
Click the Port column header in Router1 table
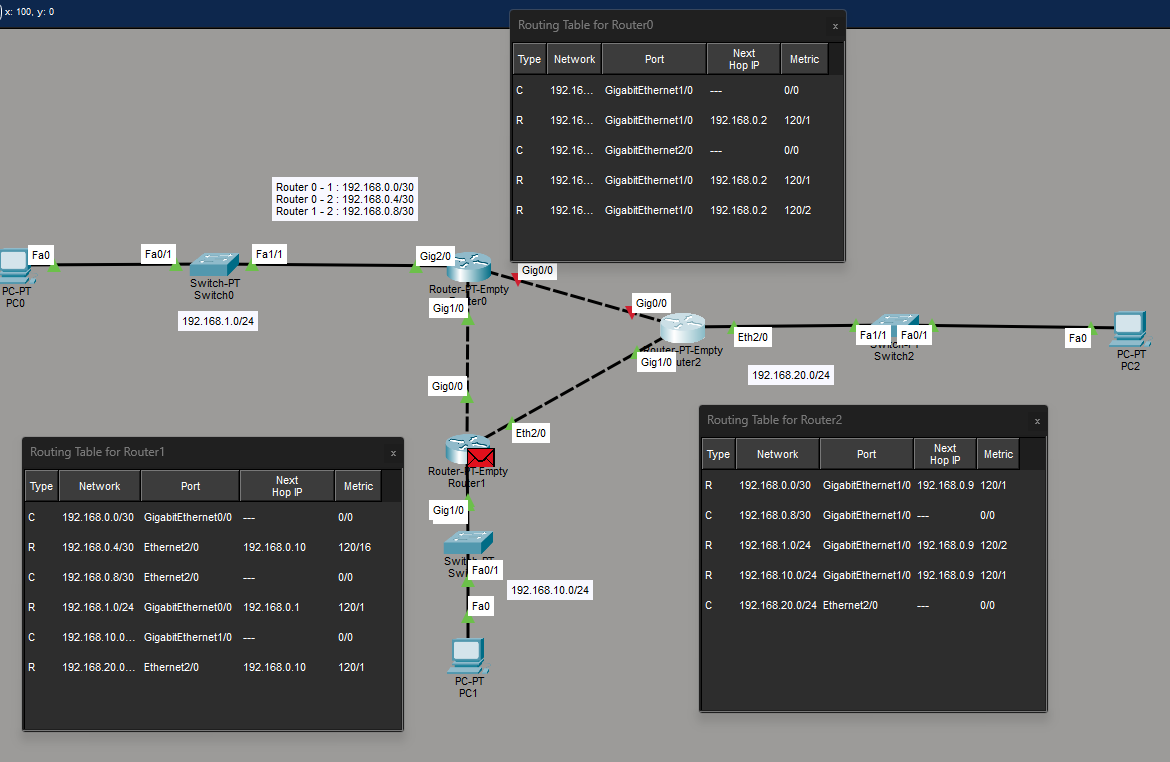(190, 486)
